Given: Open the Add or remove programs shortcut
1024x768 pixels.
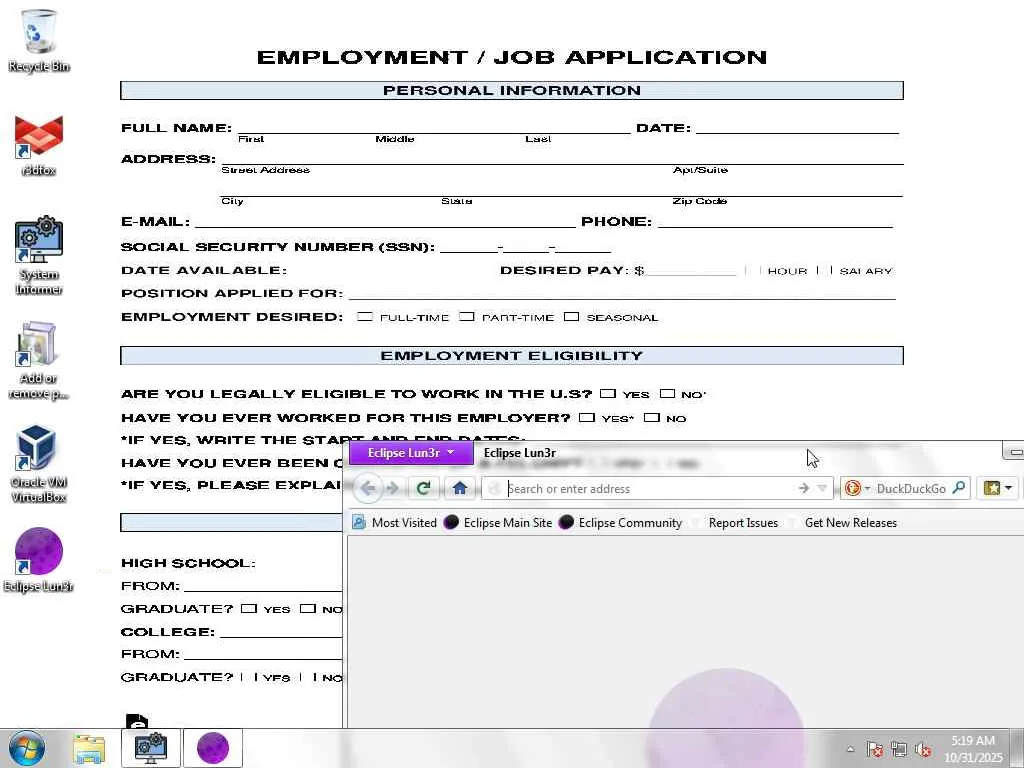Looking at the screenshot, I should point(39,360).
